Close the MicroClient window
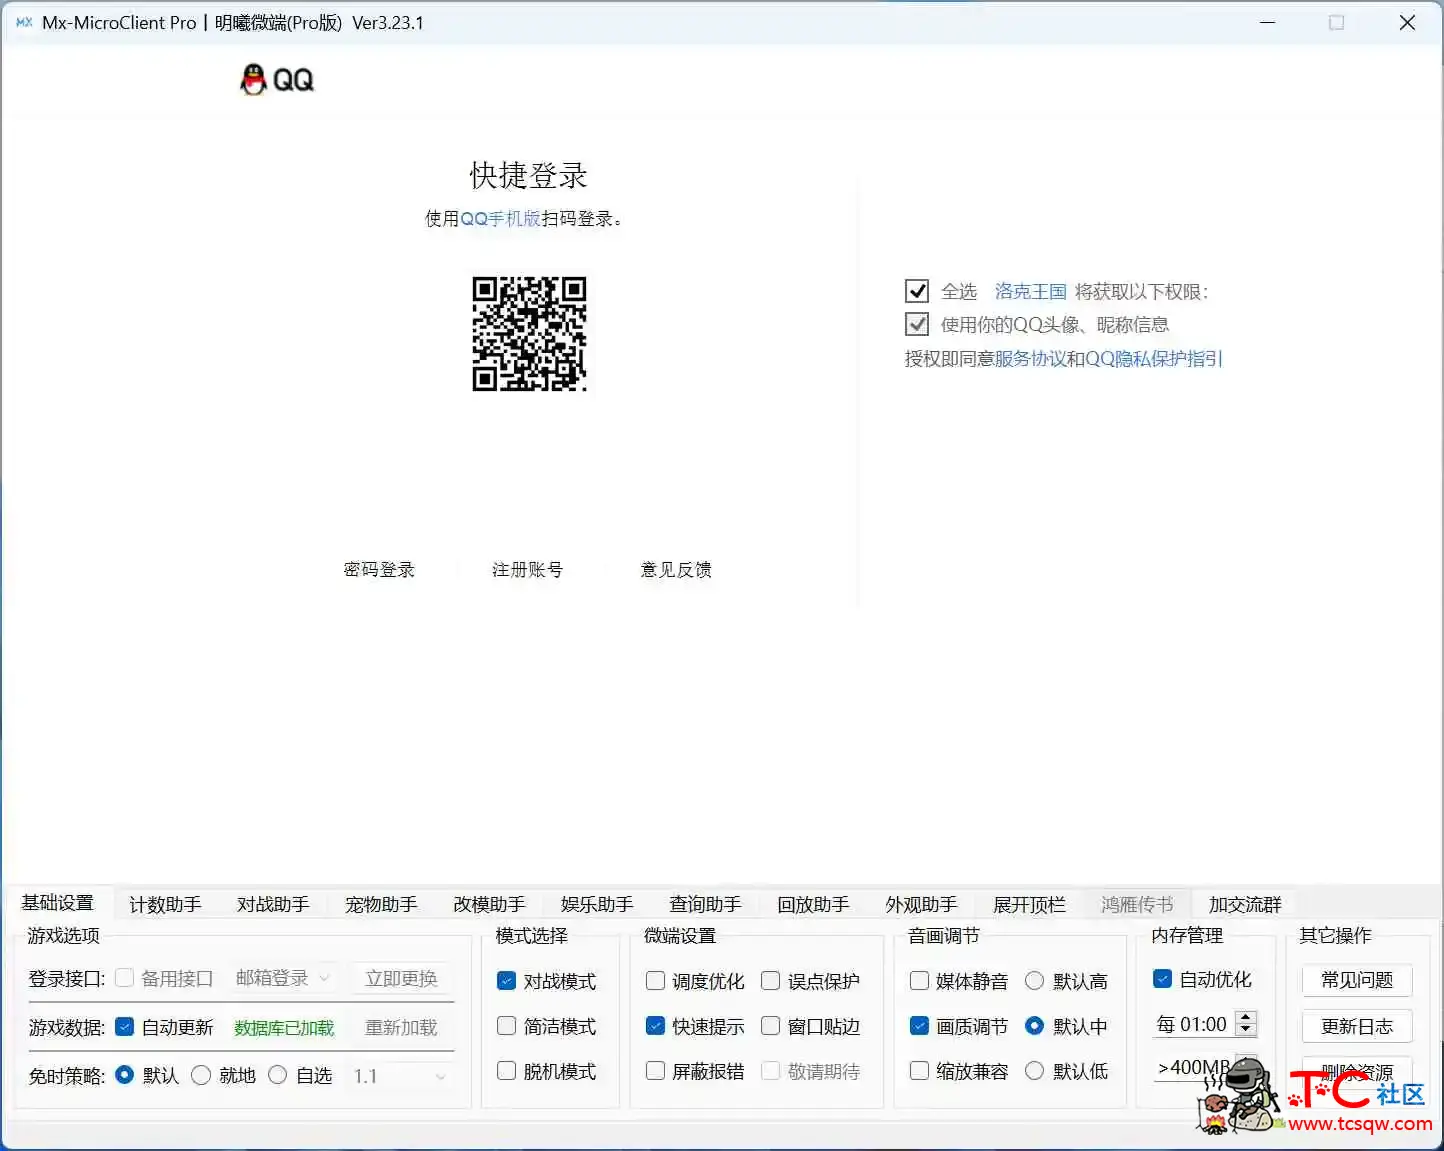This screenshot has height=1151, width=1444. tap(1407, 22)
